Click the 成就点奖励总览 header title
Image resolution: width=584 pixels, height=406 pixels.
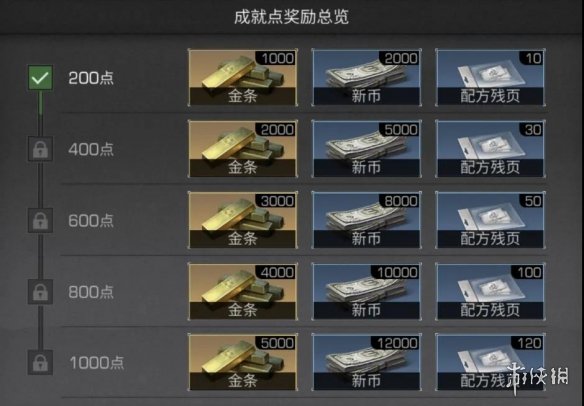click(x=292, y=17)
